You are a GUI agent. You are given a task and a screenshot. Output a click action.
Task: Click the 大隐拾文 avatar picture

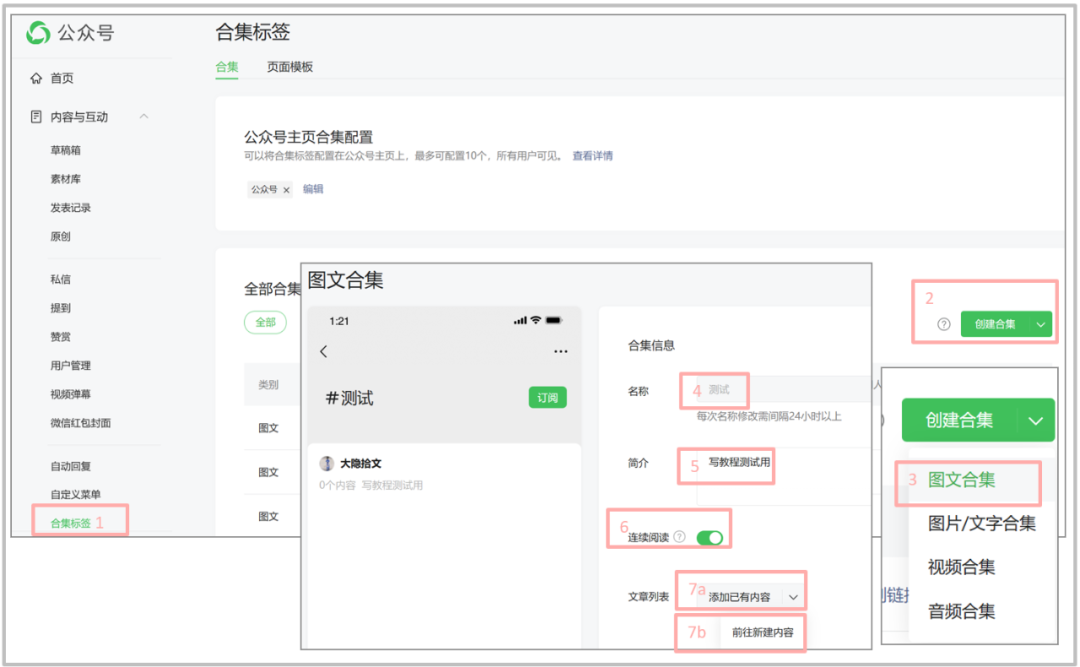coord(327,464)
